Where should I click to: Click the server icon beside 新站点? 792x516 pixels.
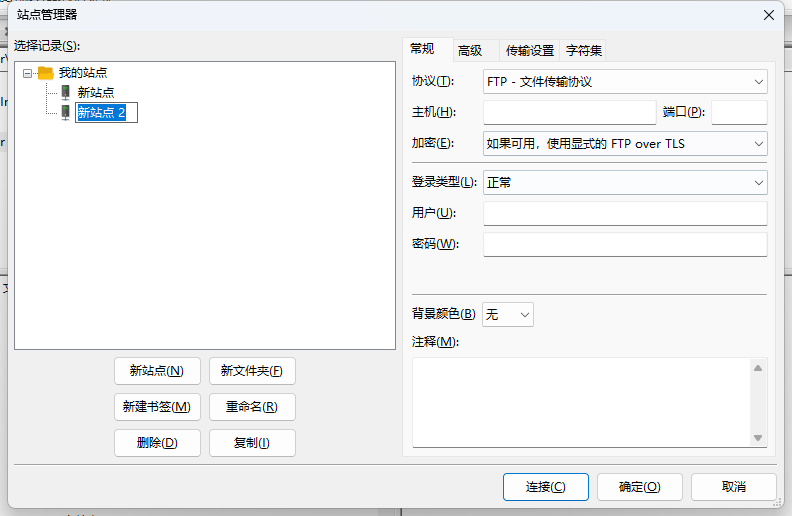pos(65,92)
